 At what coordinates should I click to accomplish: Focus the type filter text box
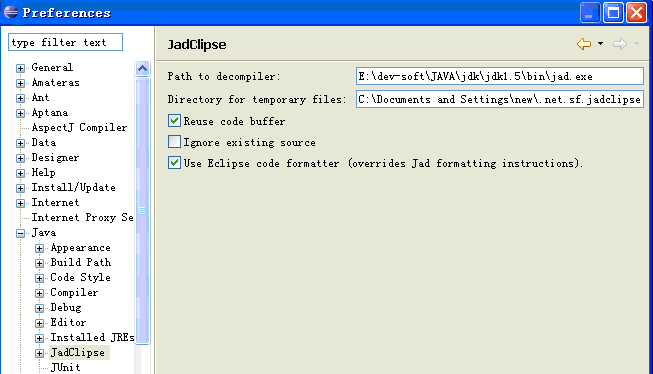[x=65, y=42]
